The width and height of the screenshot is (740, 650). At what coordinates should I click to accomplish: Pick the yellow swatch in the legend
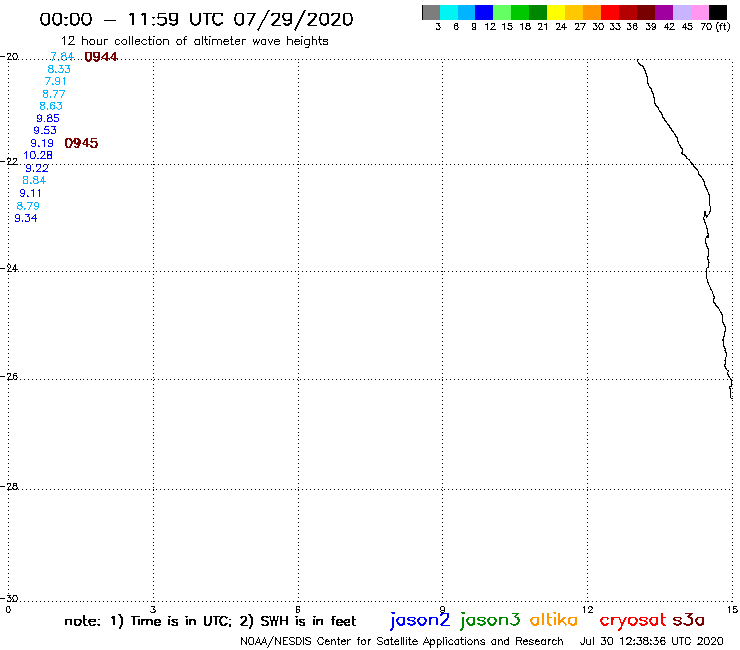(556, 12)
